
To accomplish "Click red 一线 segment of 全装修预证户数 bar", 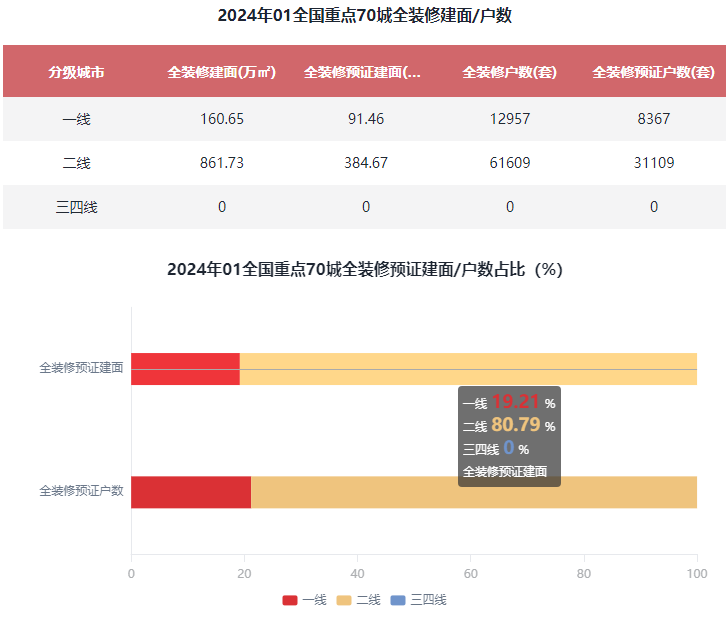I will tap(190, 492).
